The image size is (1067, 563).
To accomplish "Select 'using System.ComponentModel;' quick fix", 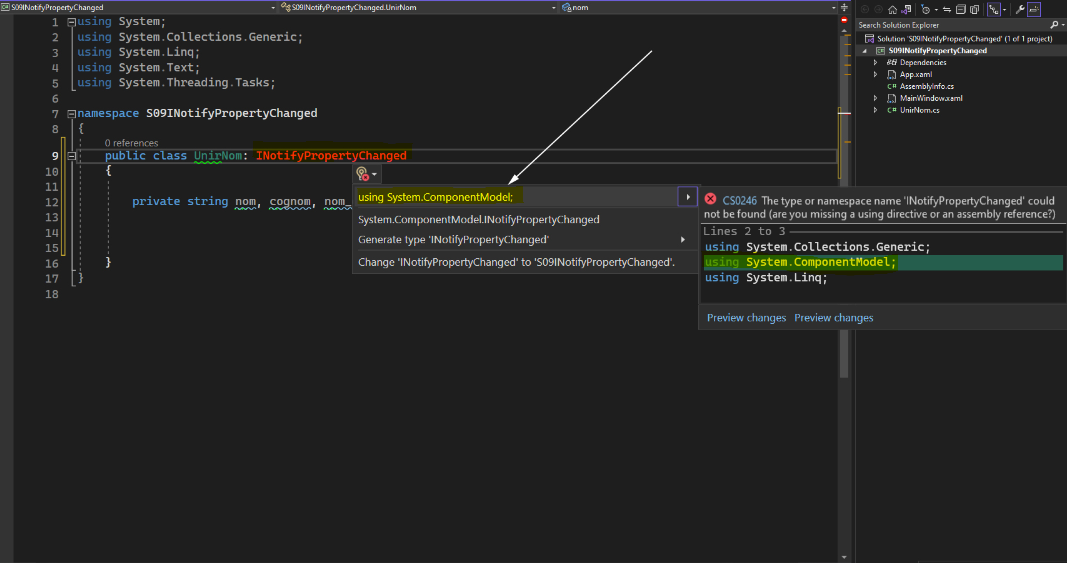I will coord(435,197).
